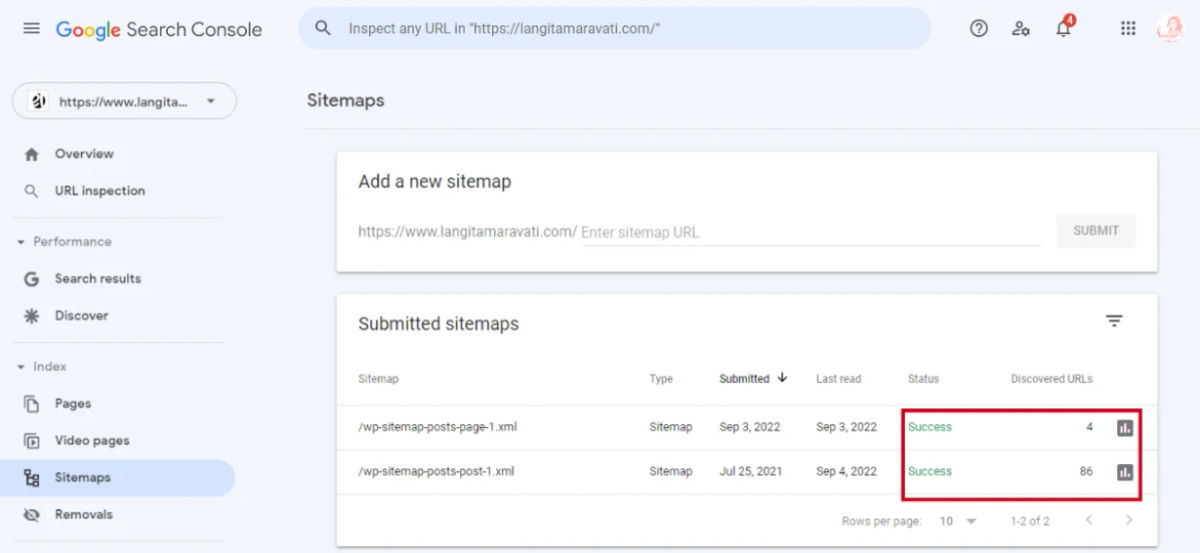Click the Enter sitemap URL field
The image size is (1200, 553).
point(811,232)
